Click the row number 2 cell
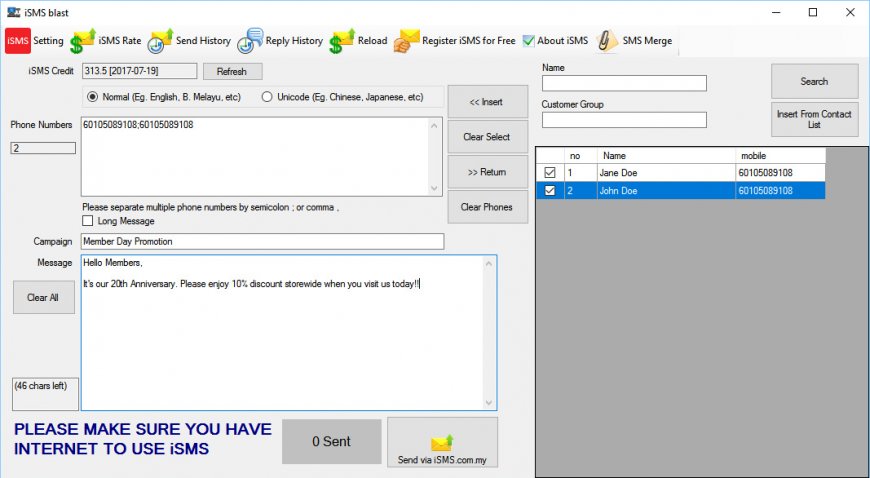Viewport: 870px width, 478px height. click(580, 190)
